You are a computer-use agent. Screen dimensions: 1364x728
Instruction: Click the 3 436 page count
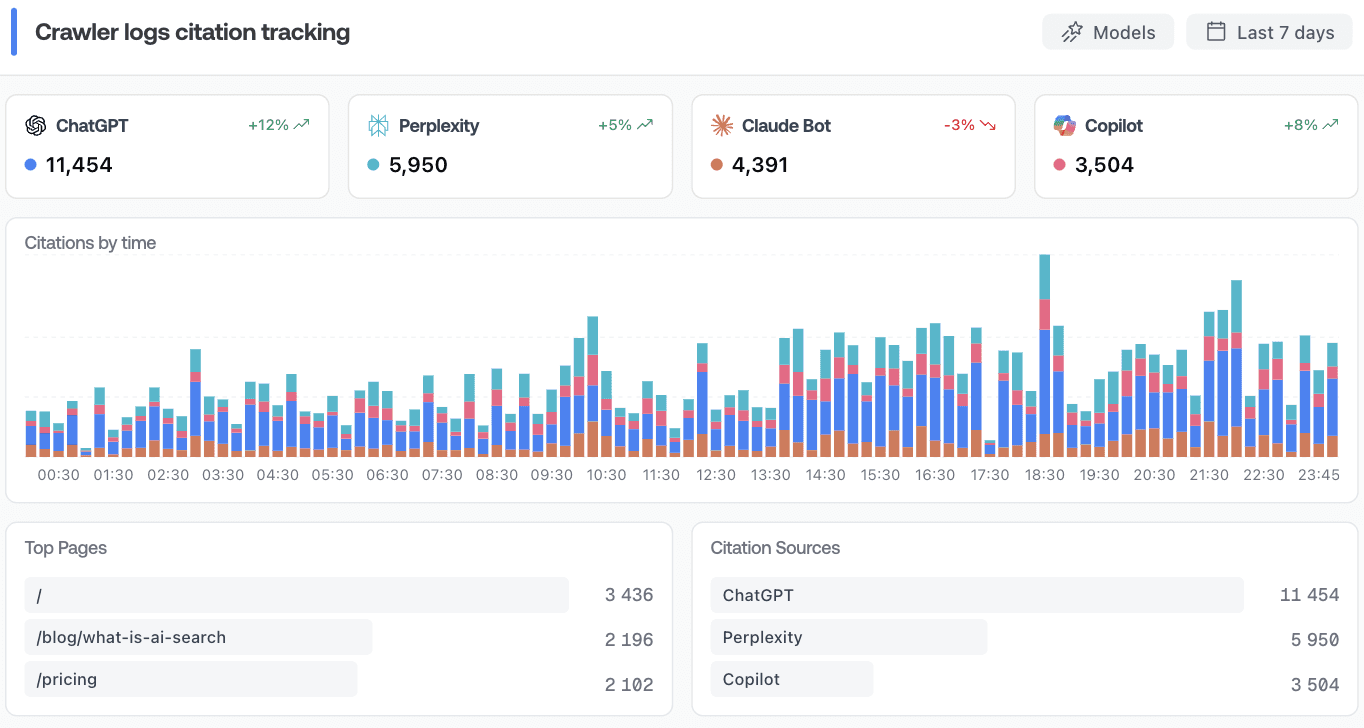pyautogui.click(x=629, y=595)
